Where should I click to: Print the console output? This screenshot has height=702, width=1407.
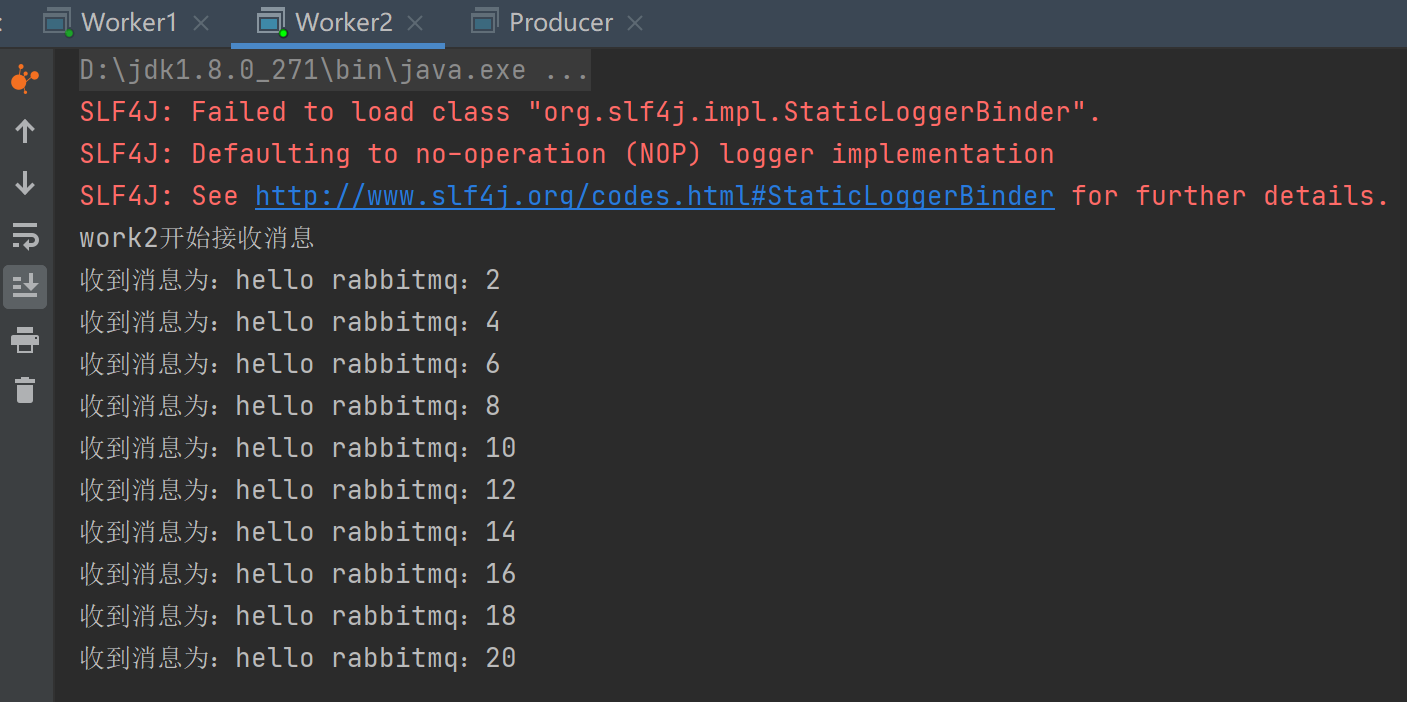pyautogui.click(x=25, y=341)
